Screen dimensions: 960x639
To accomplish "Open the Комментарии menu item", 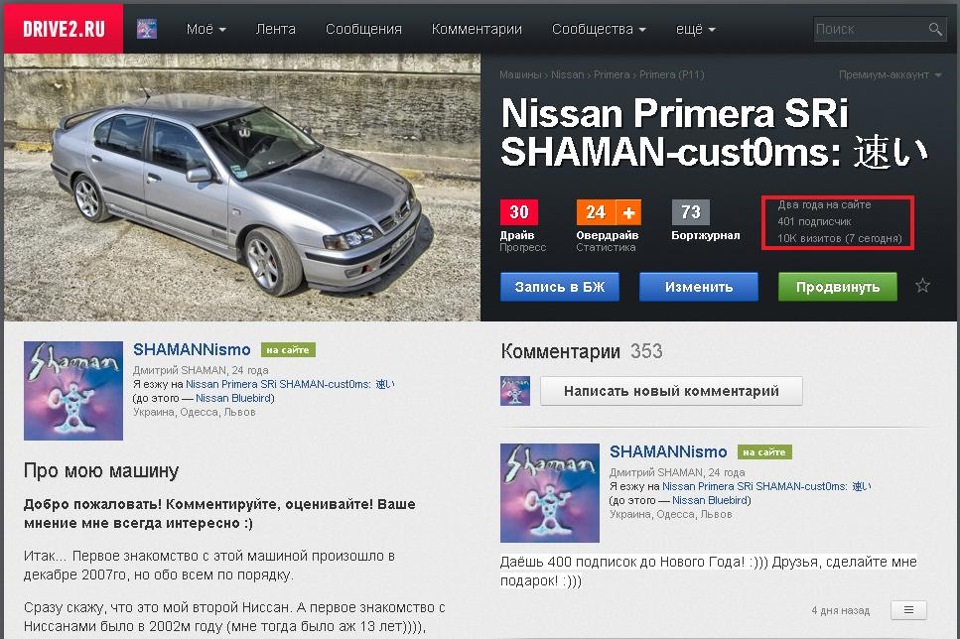I will point(477,29).
